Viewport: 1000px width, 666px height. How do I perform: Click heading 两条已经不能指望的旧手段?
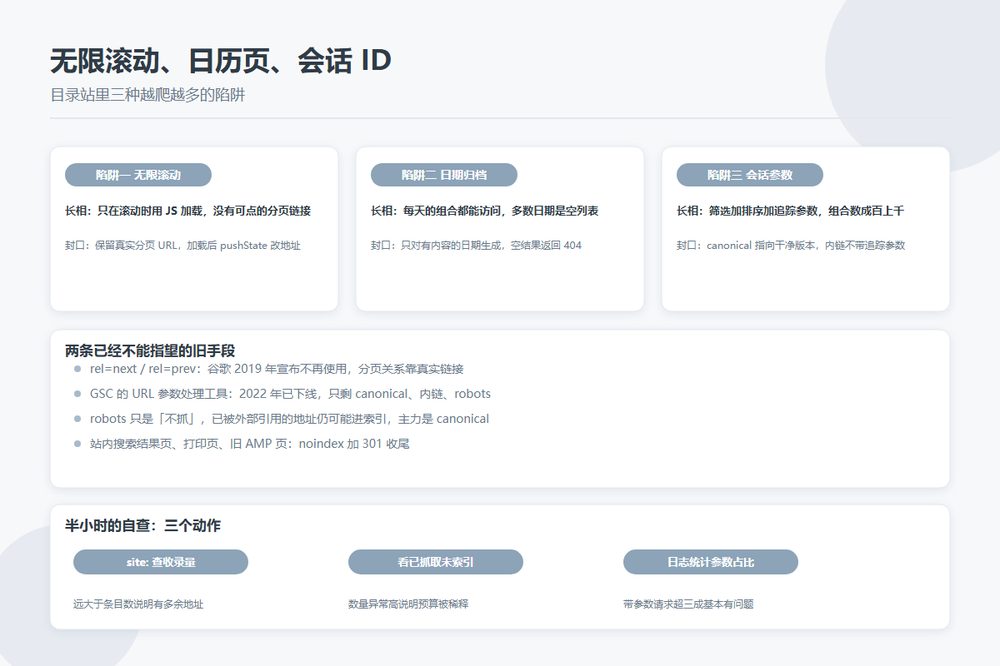(150, 350)
